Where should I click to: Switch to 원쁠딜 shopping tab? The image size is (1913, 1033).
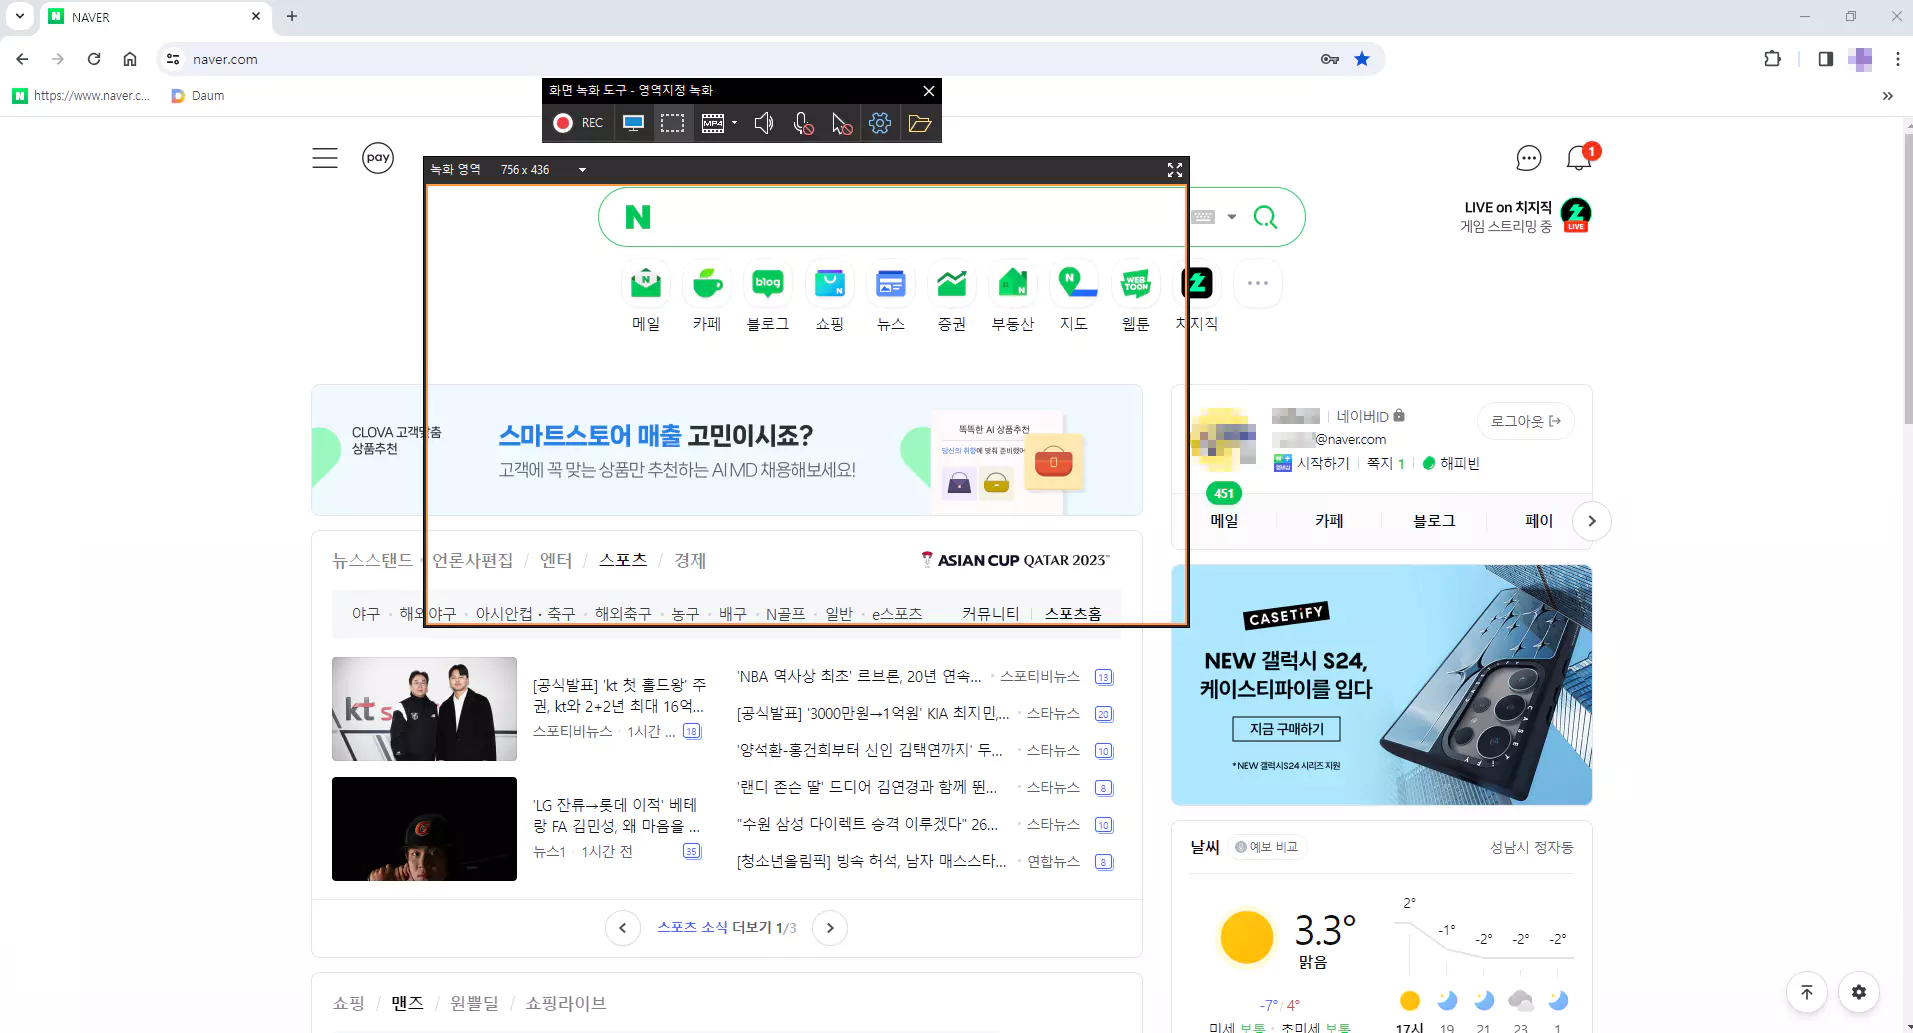pyautogui.click(x=474, y=1003)
